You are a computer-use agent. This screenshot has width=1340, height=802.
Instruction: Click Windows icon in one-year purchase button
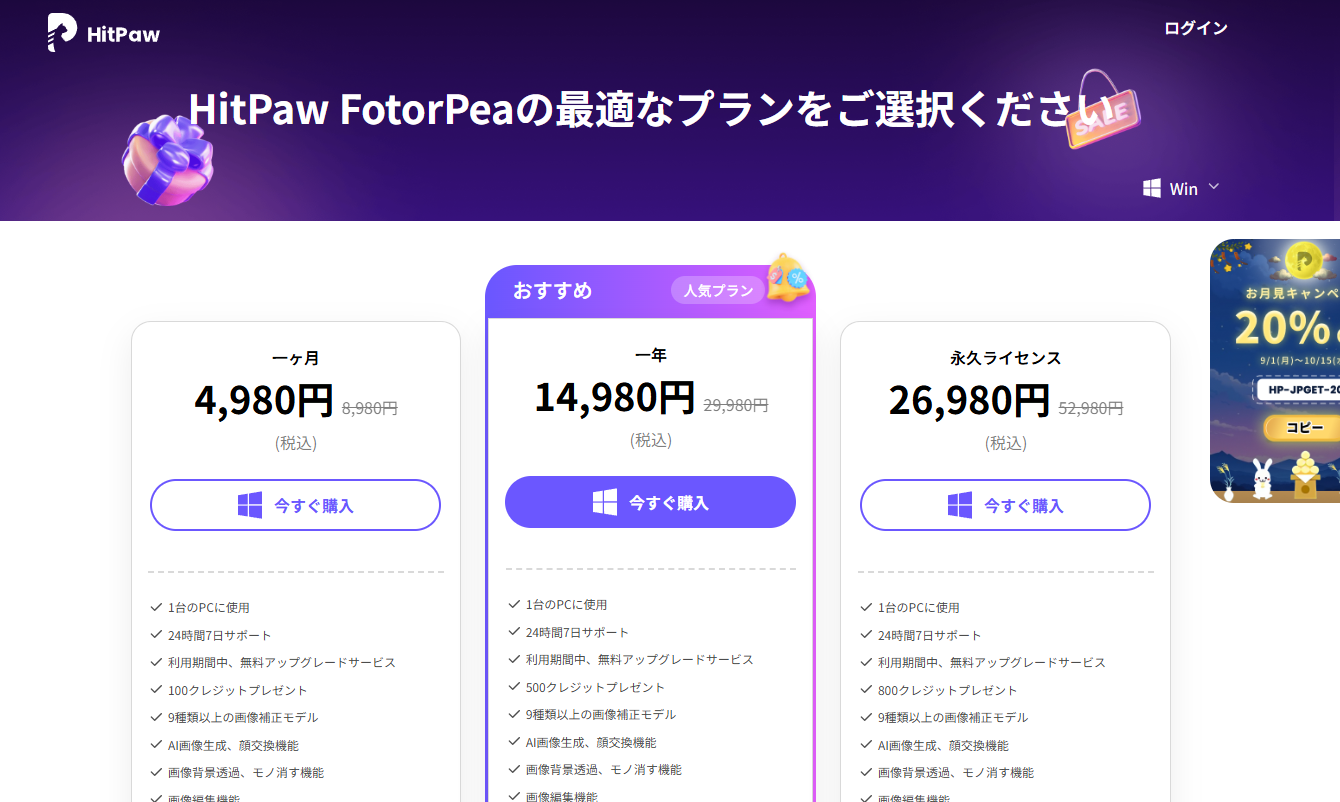[x=605, y=502]
